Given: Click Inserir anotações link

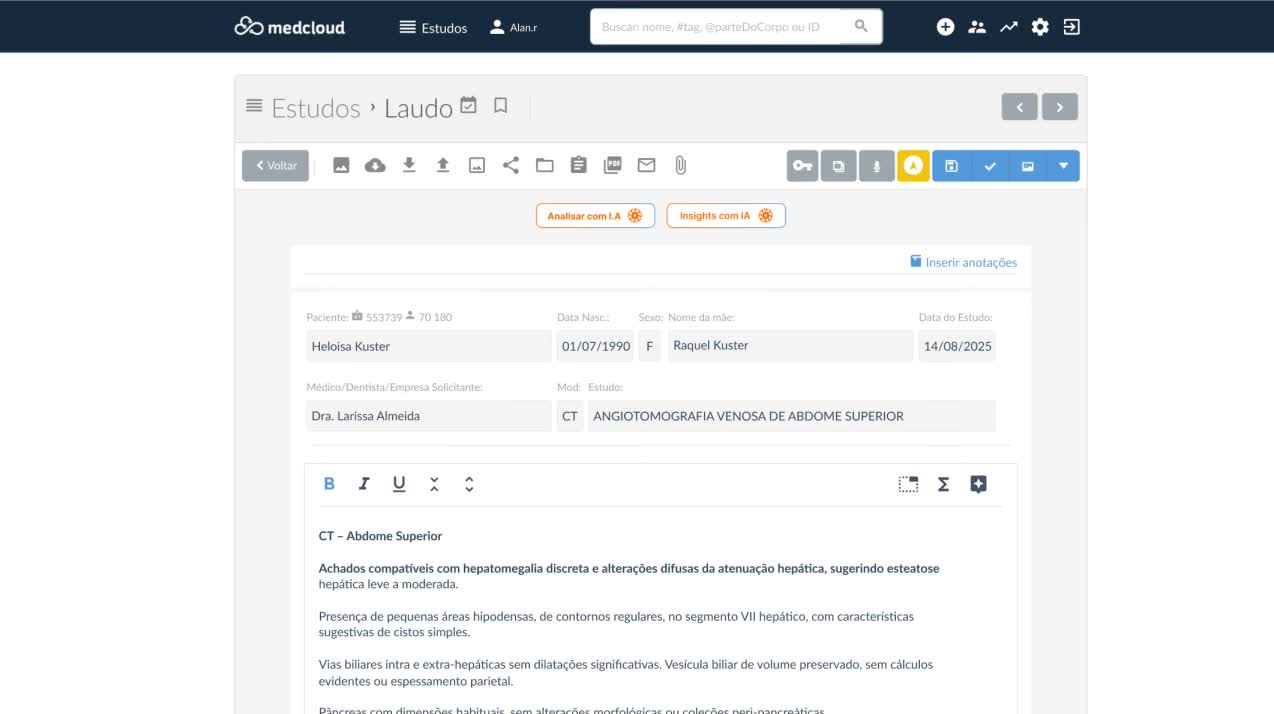Looking at the screenshot, I should pos(963,262).
